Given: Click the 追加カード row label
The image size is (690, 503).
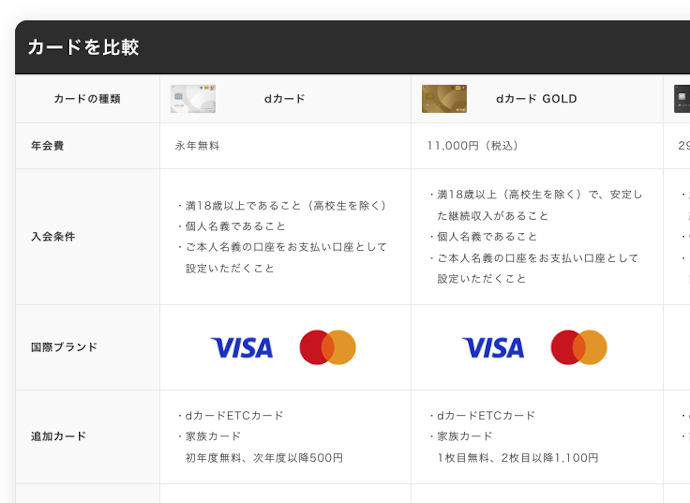Looking at the screenshot, I should [x=59, y=436].
